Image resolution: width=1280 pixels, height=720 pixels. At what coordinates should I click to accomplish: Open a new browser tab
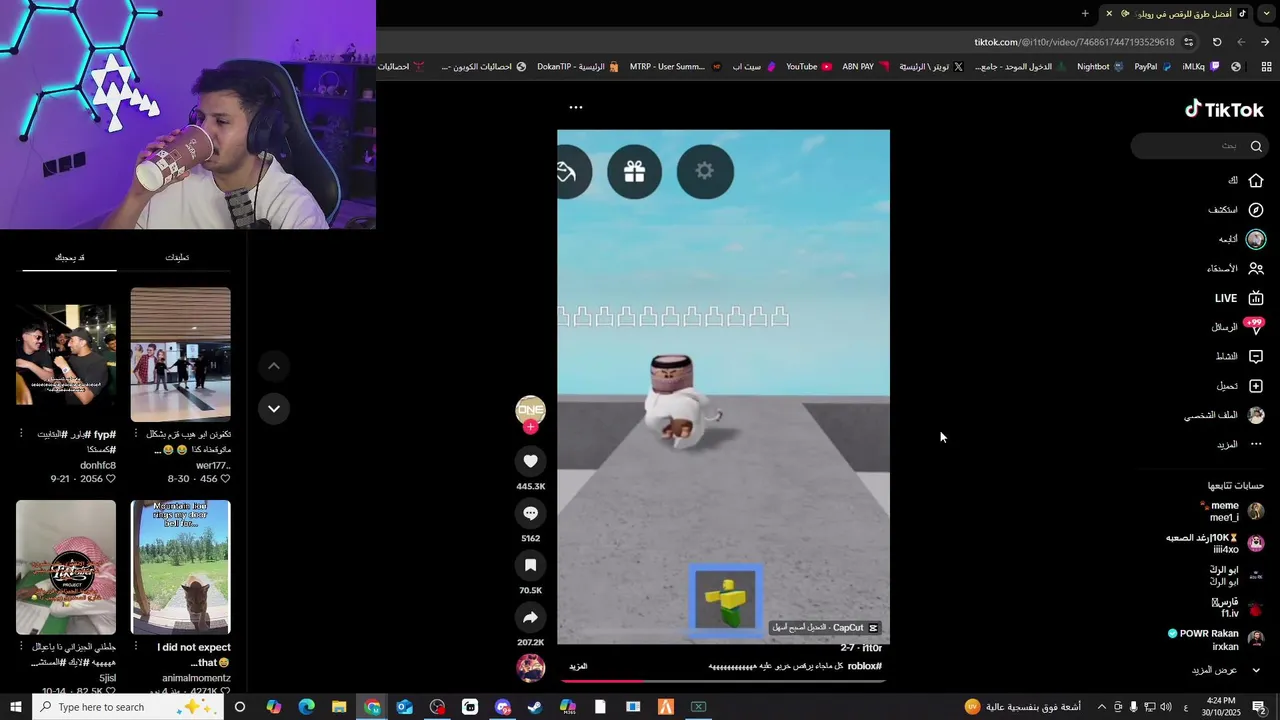pyautogui.click(x=1085, y=13)
